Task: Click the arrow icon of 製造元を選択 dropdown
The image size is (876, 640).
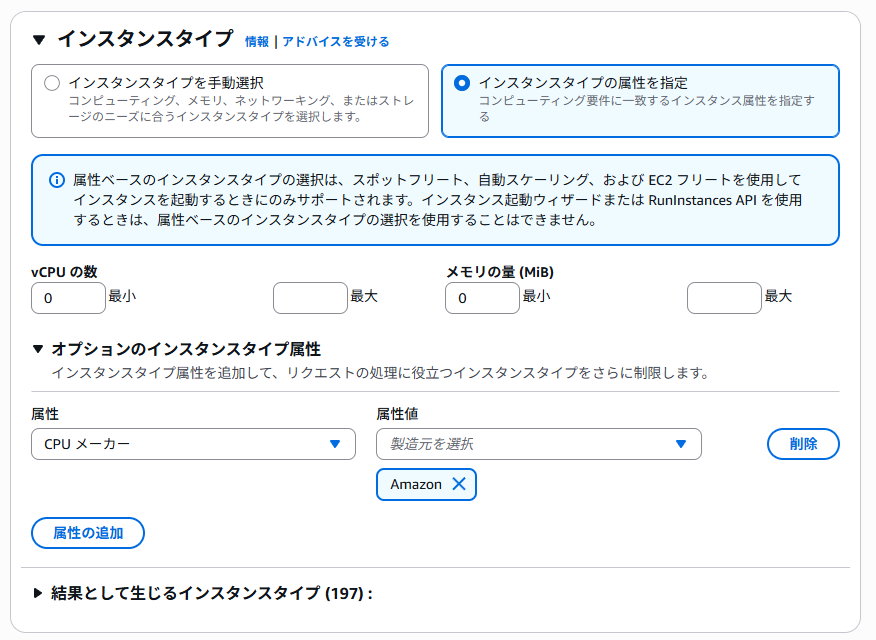Action: click(680, 444)
